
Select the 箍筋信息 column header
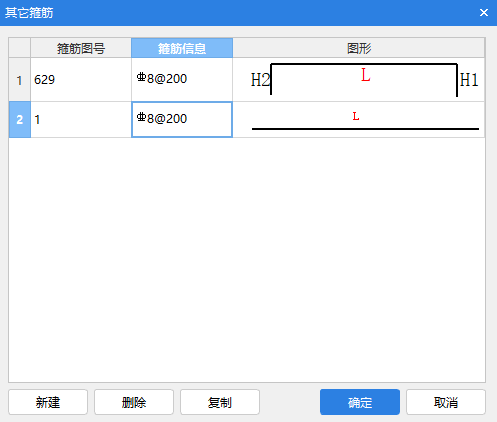[x=182, y=48]
